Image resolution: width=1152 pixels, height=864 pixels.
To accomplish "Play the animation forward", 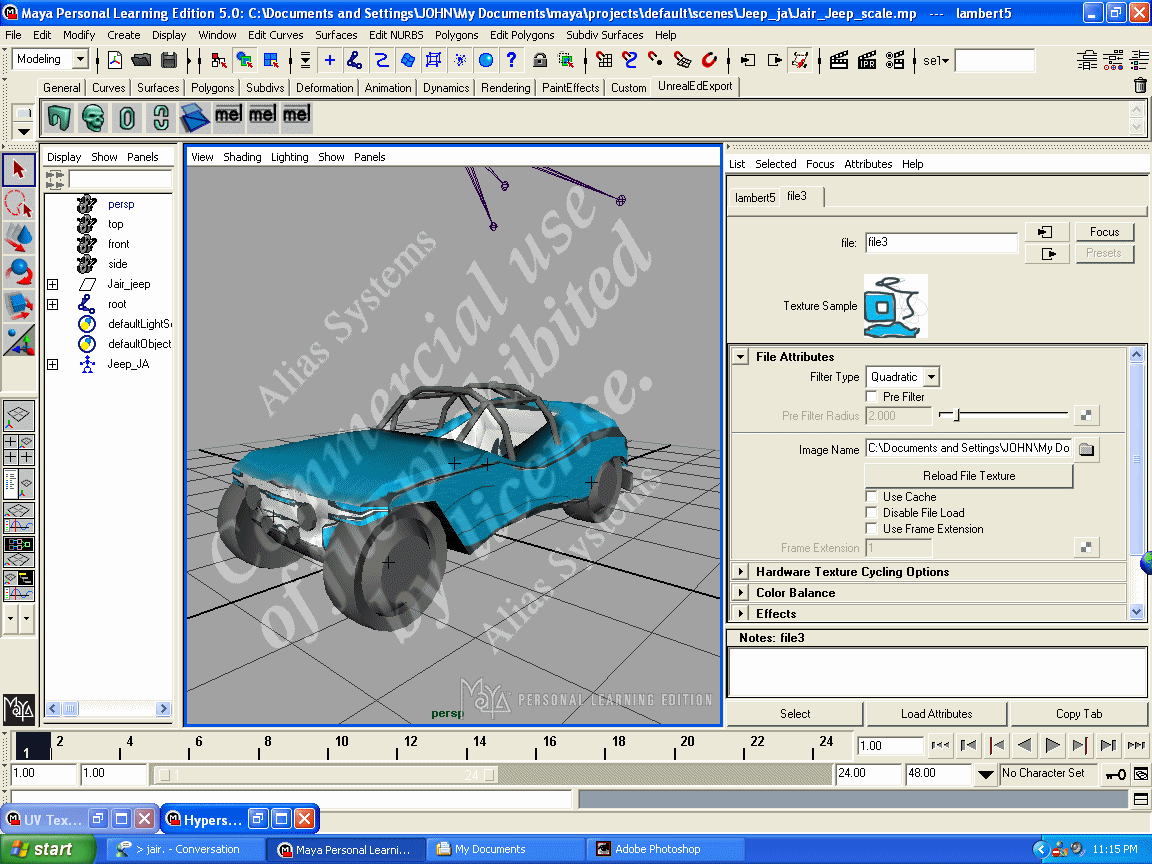I will 1051,746.
